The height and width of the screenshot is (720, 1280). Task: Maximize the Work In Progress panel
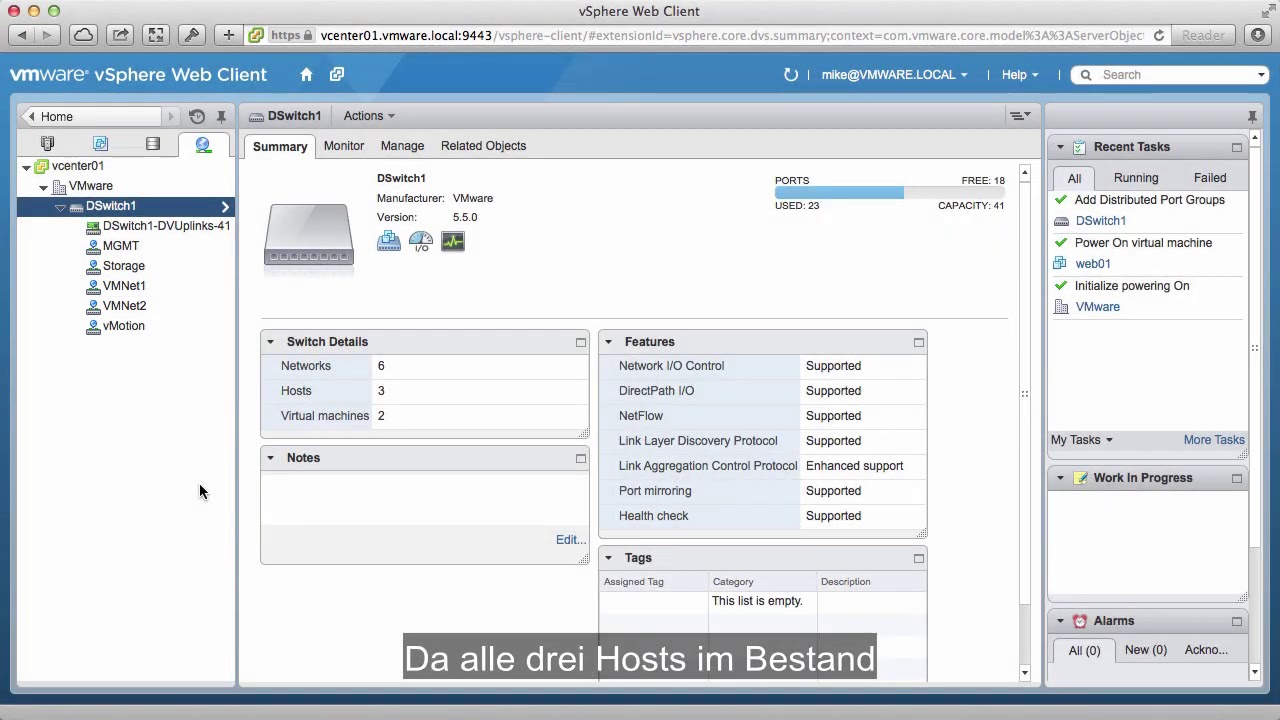1237,478
